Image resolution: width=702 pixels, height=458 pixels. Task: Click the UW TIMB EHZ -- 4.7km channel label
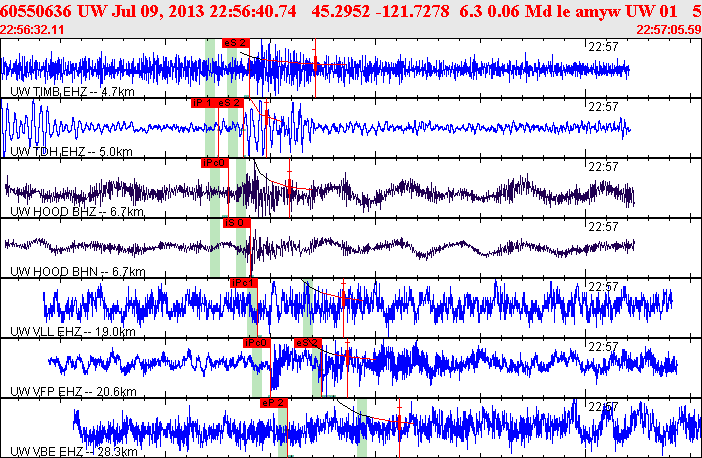[72, 92]
